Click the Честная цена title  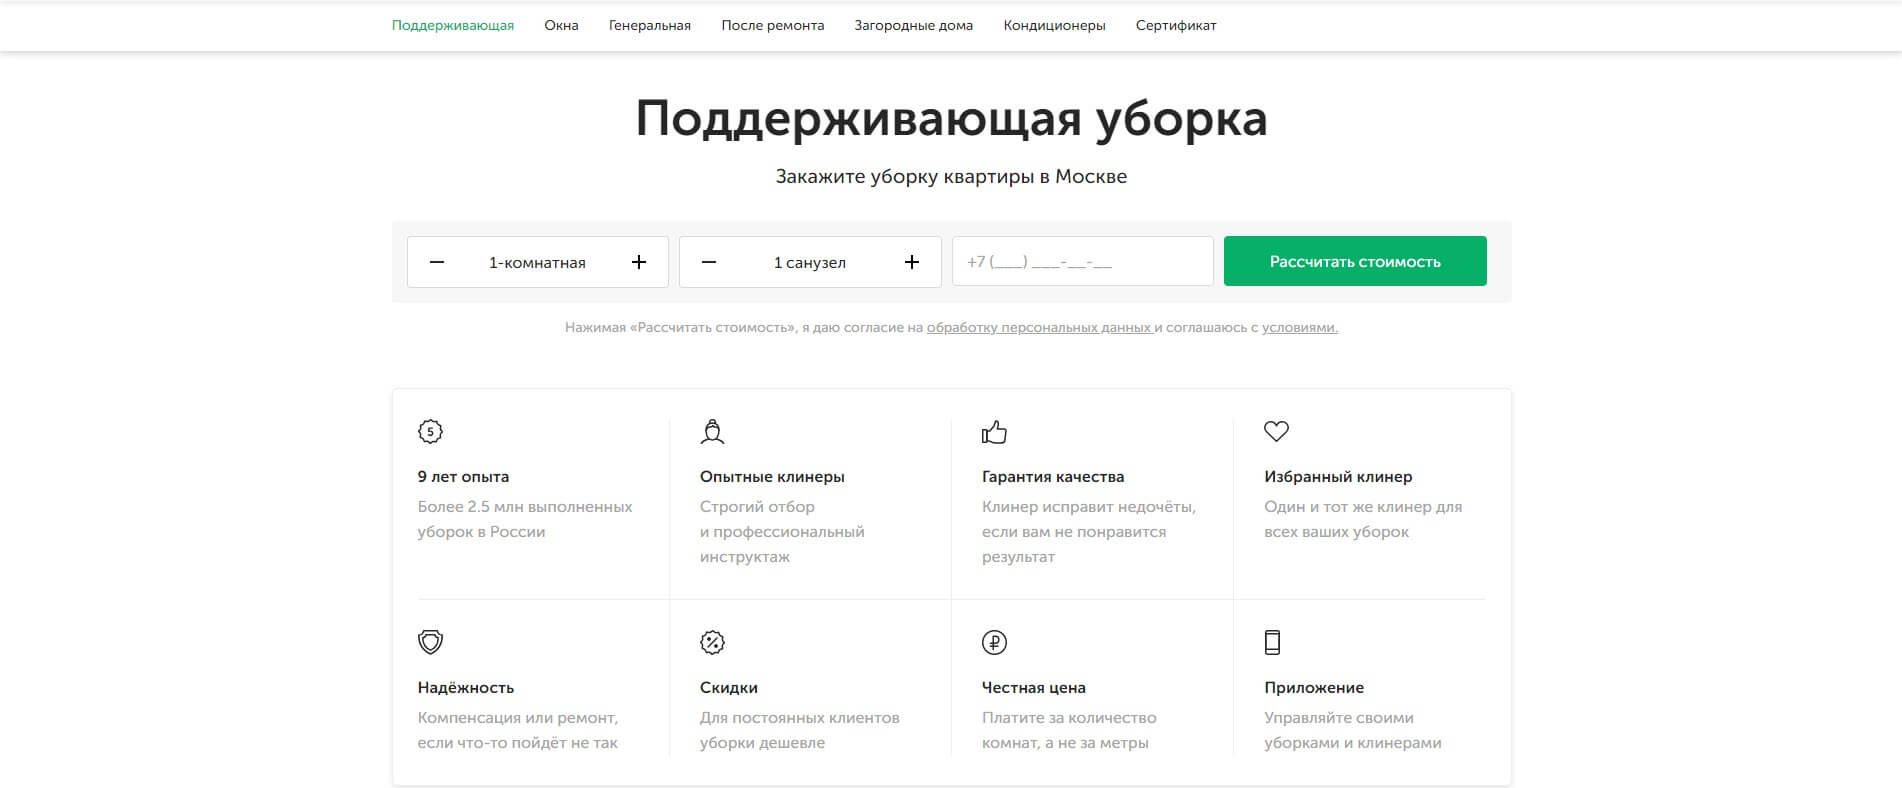pos(1034,688)
